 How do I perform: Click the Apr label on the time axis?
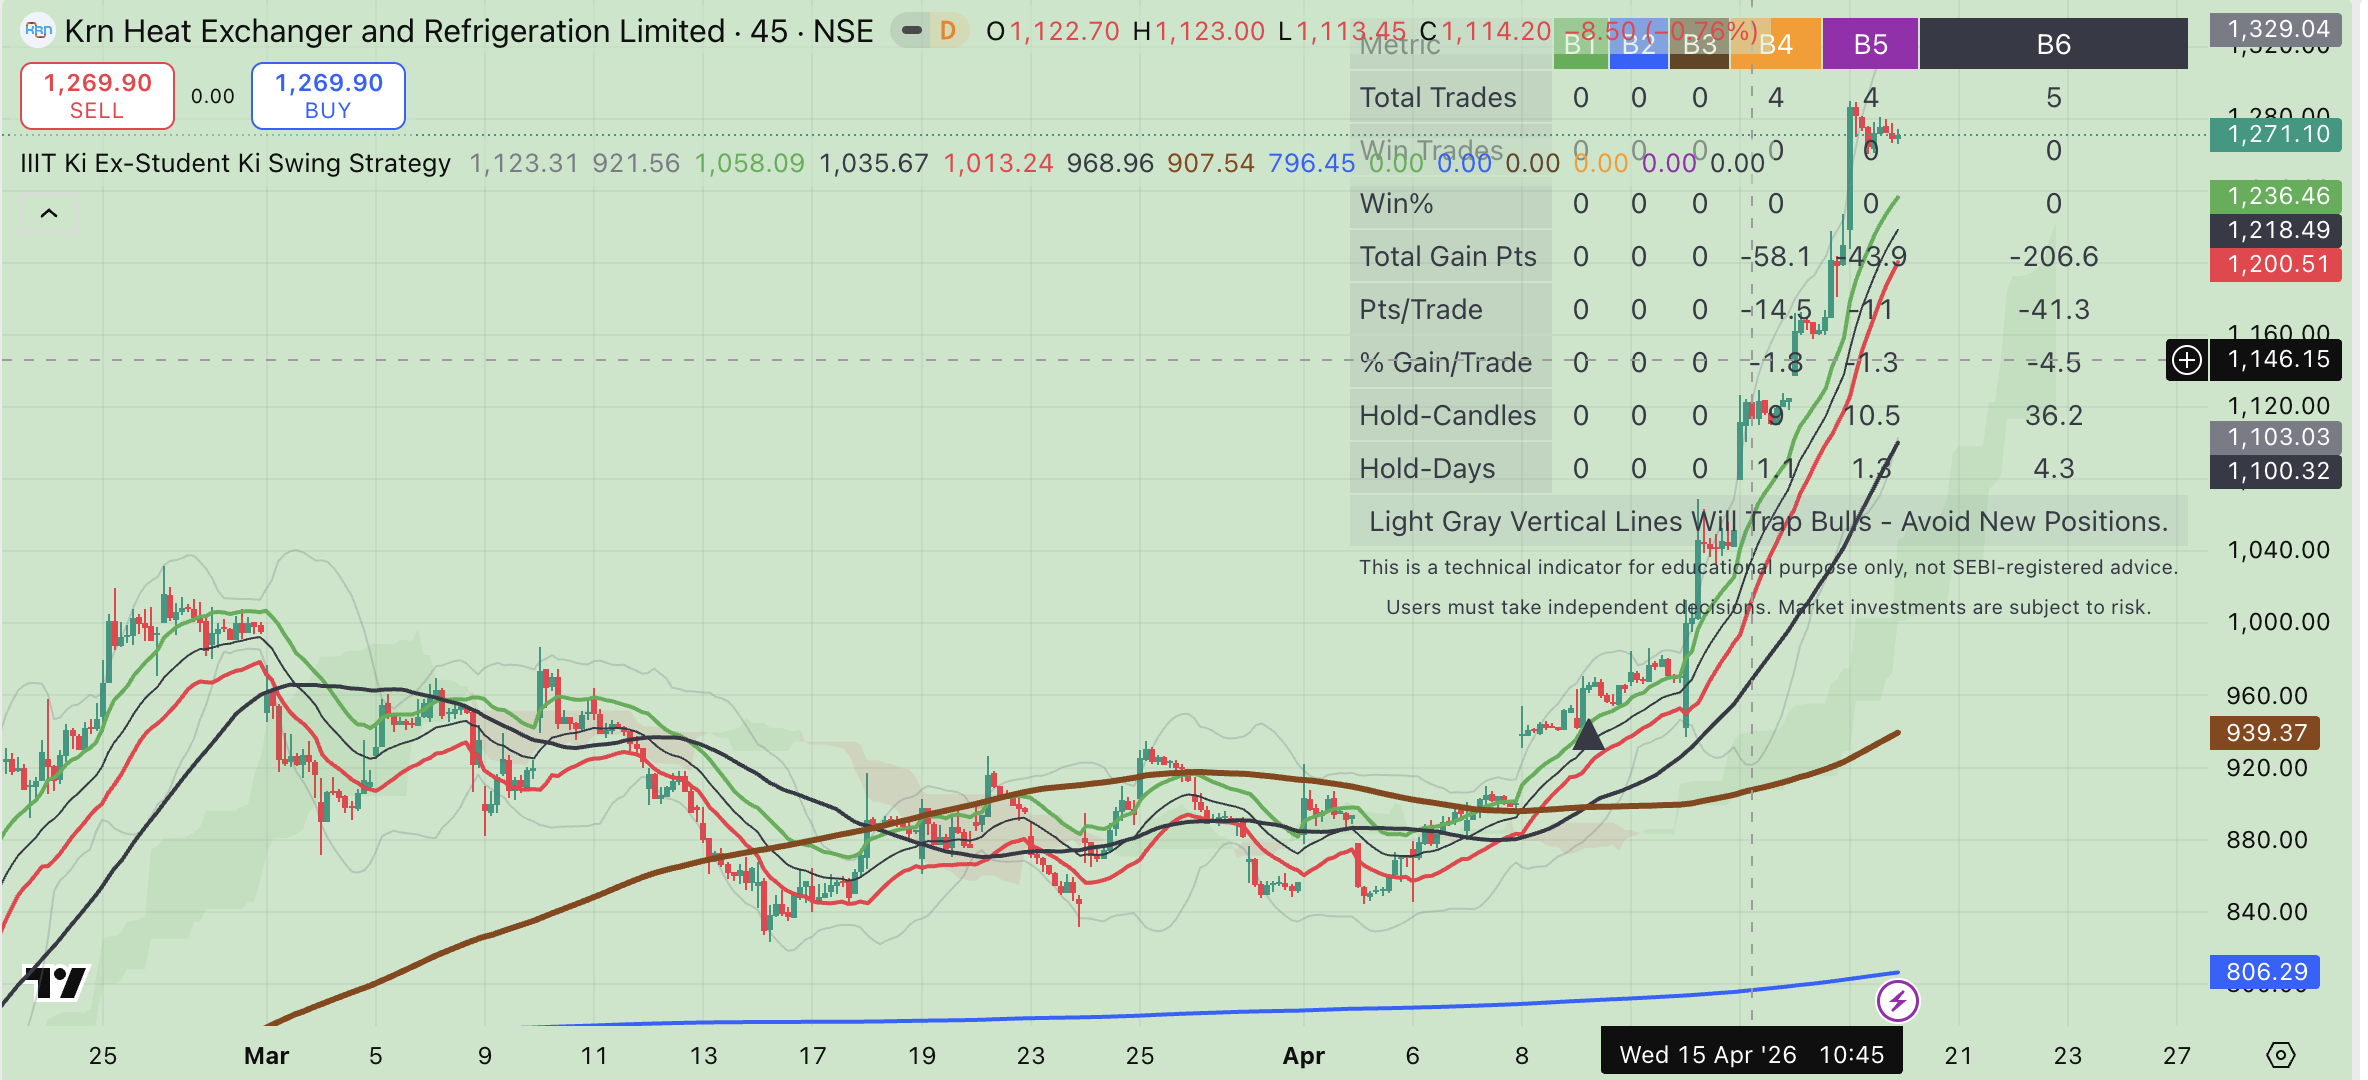pos(1303,1055)
